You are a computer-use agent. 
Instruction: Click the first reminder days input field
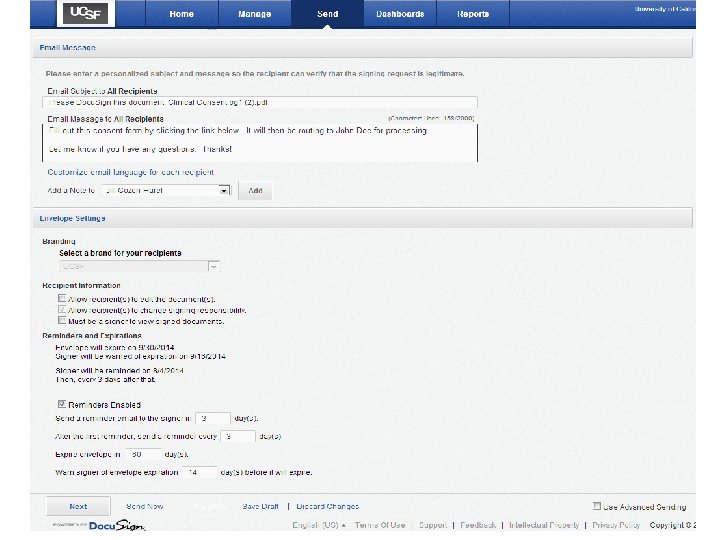[213, 418]
